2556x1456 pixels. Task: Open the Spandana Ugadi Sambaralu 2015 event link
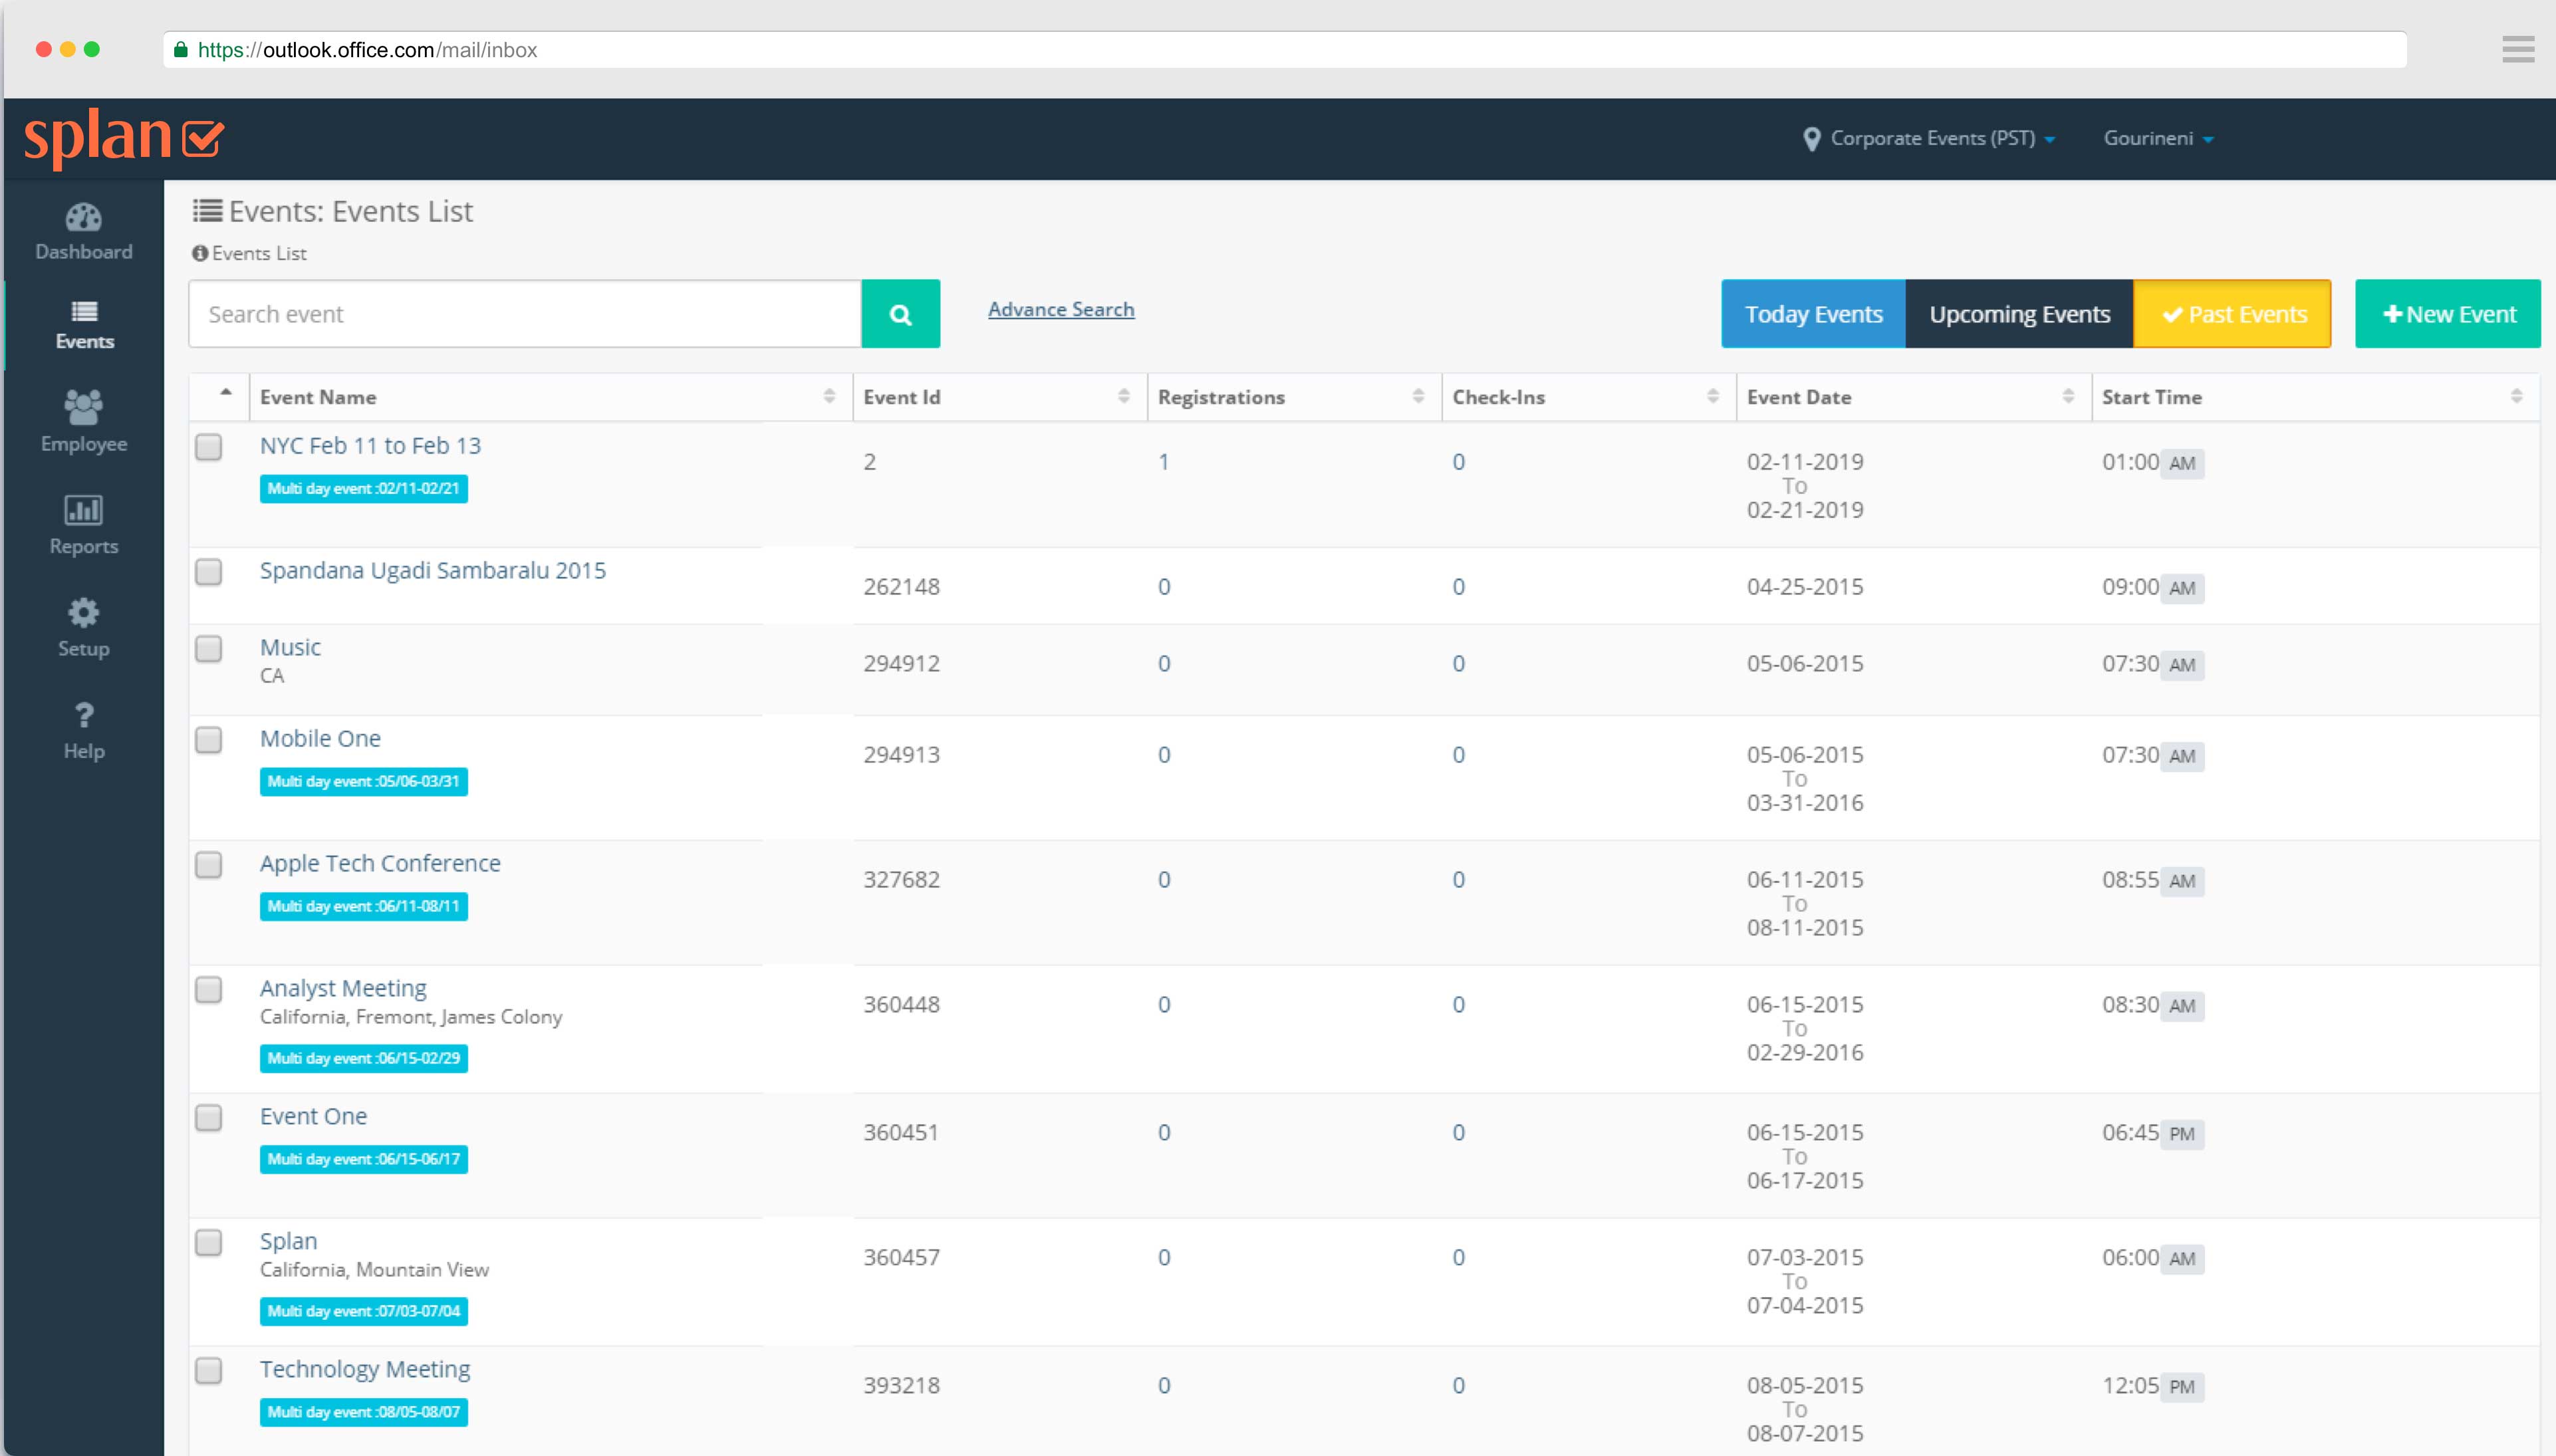(432, 570)
